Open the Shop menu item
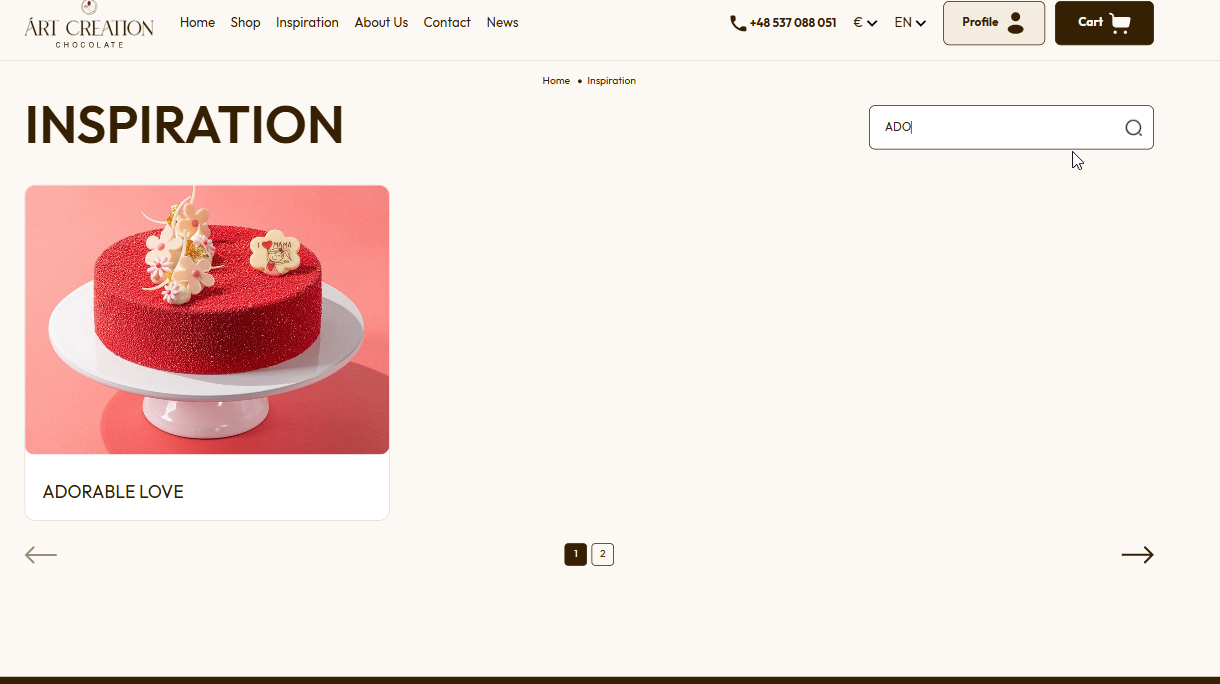Screen dimensions: 1220x684 [245, 23]
